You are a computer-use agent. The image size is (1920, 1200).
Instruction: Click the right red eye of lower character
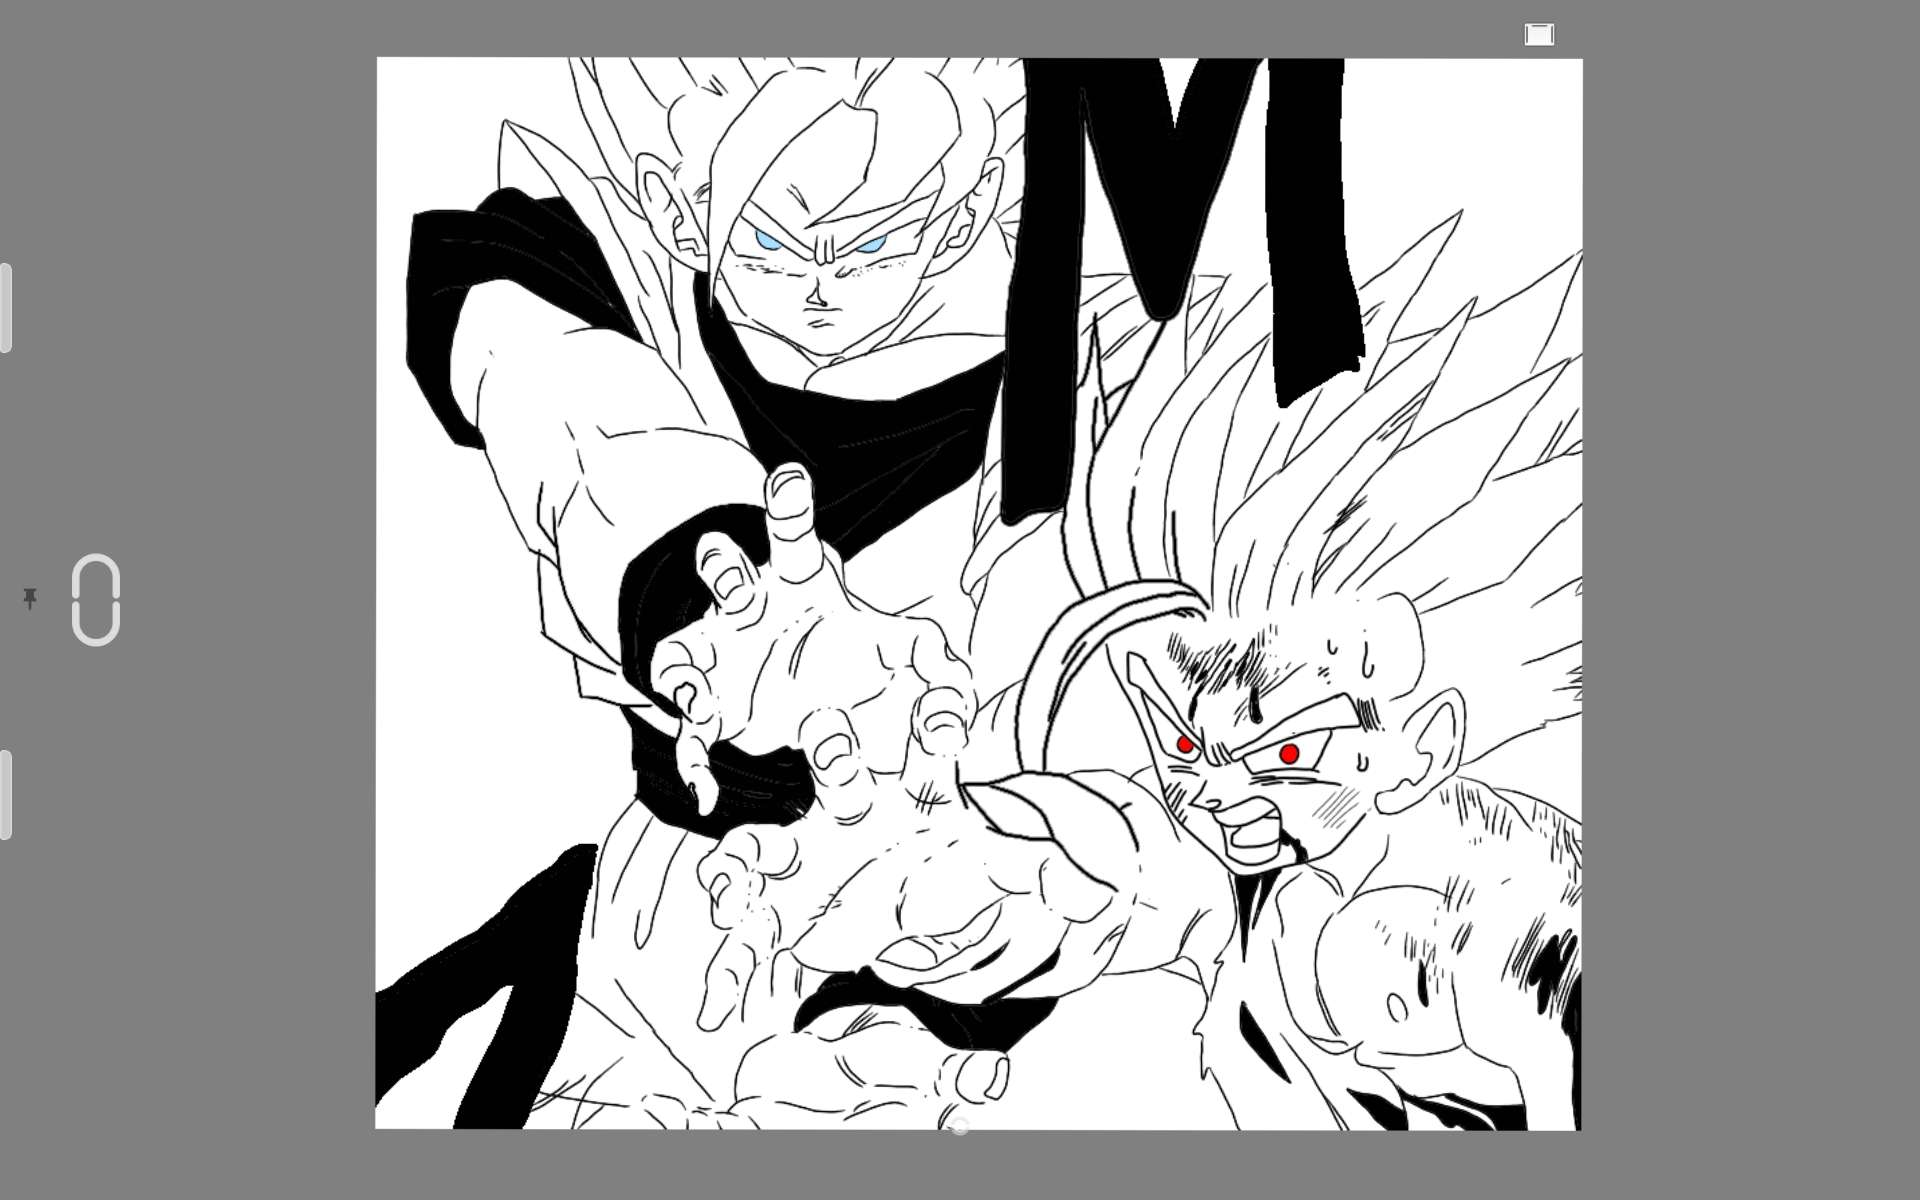(x=1289, y=753)
